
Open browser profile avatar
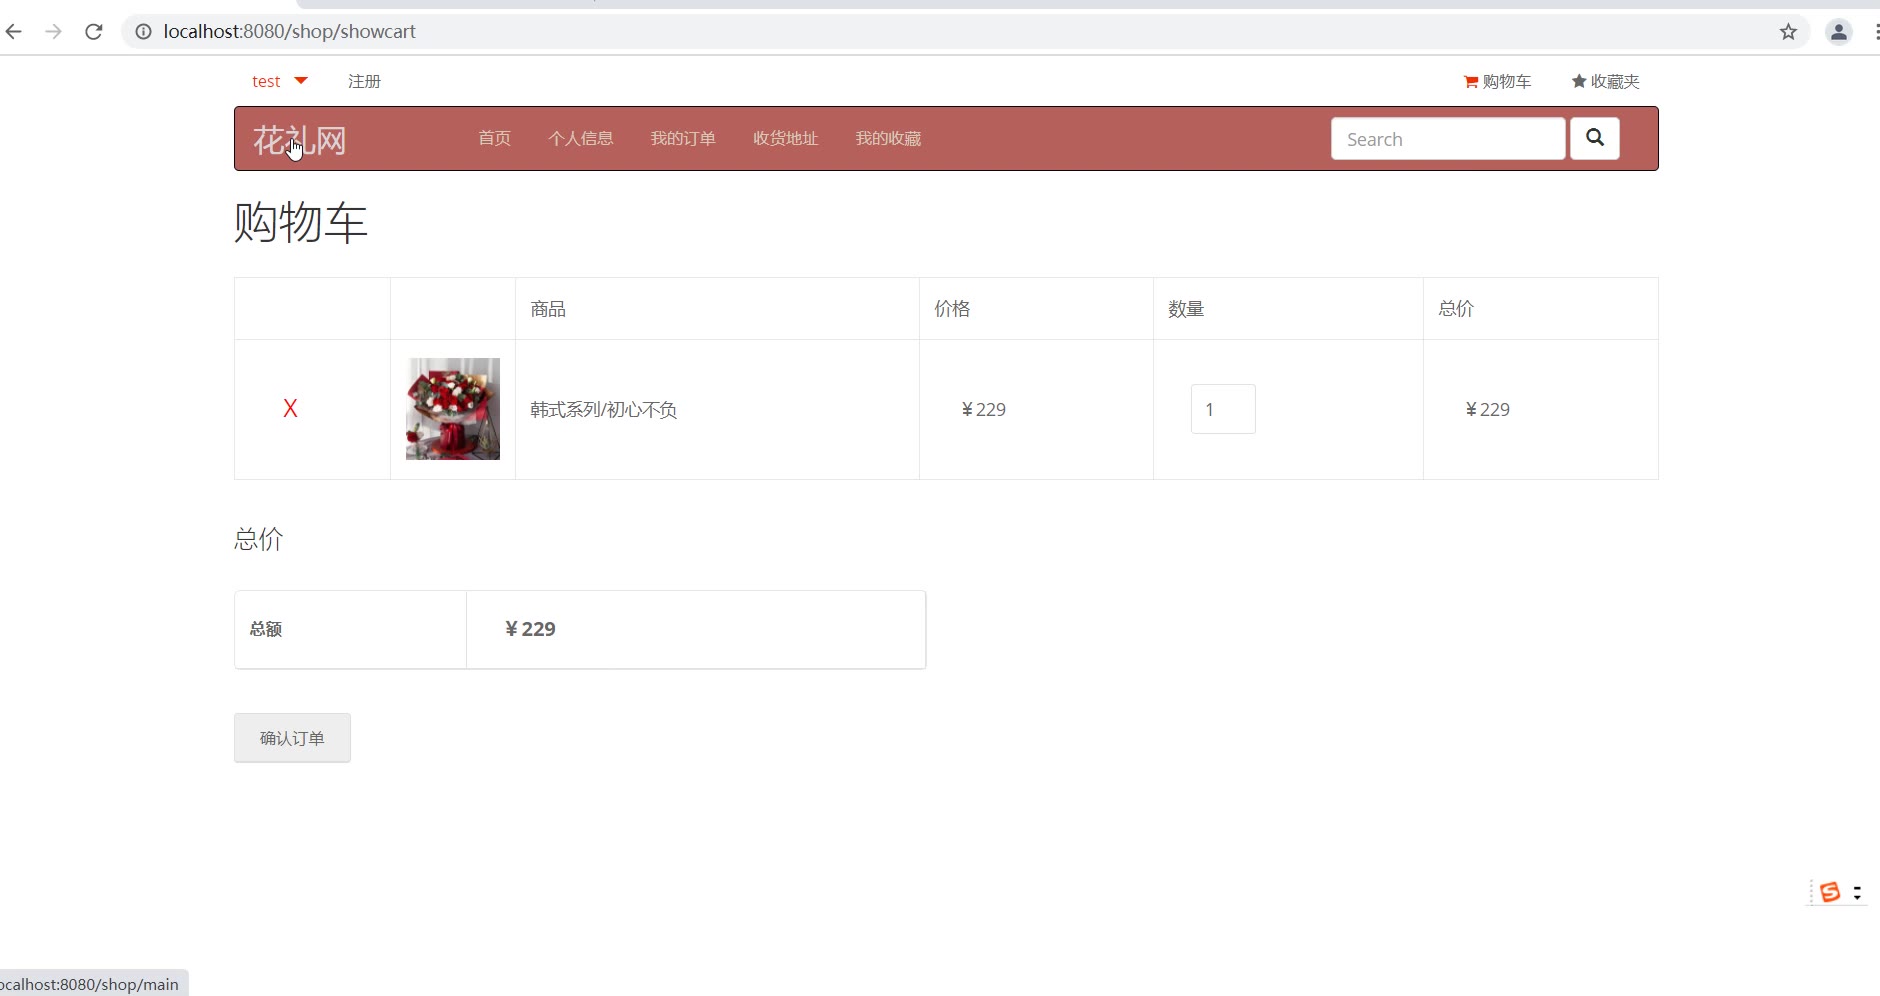(1838, 32)
